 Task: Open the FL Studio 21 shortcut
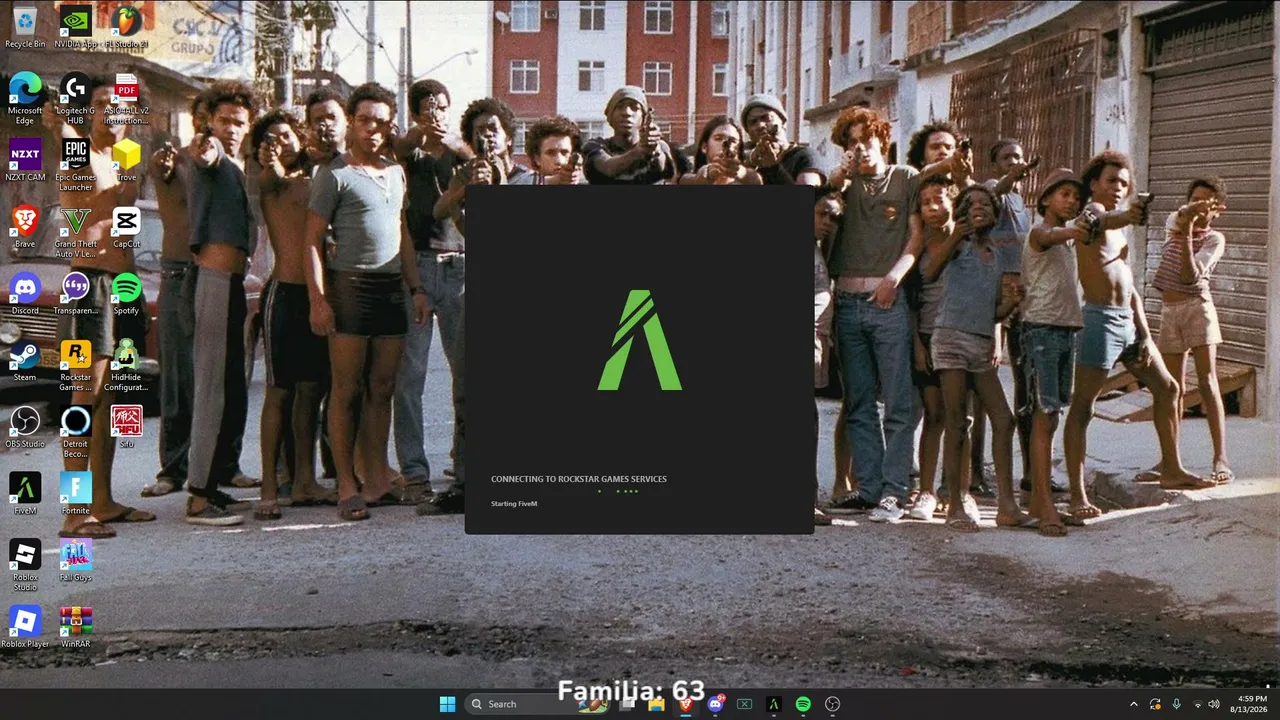[126, 27]
